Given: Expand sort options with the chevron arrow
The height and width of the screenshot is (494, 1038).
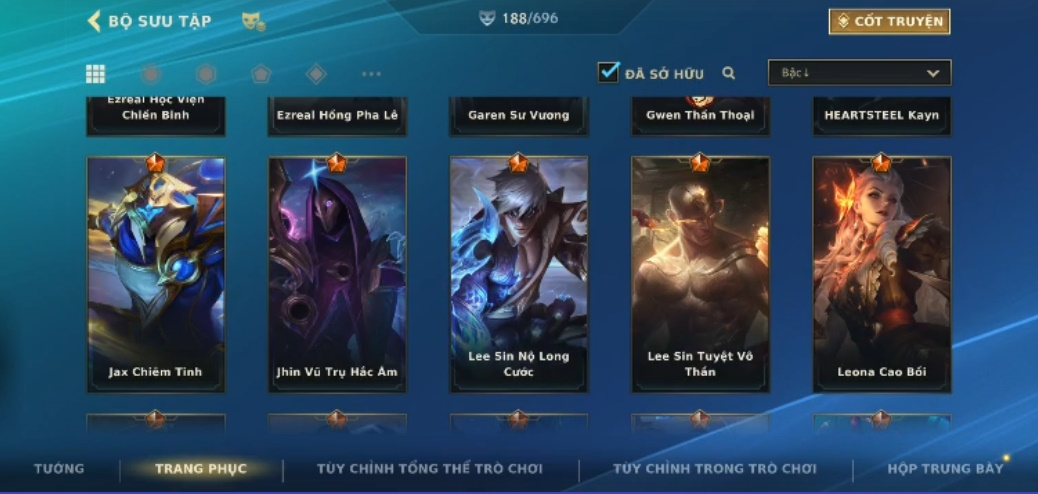Looking at the screenshot, I should [933, 73].
